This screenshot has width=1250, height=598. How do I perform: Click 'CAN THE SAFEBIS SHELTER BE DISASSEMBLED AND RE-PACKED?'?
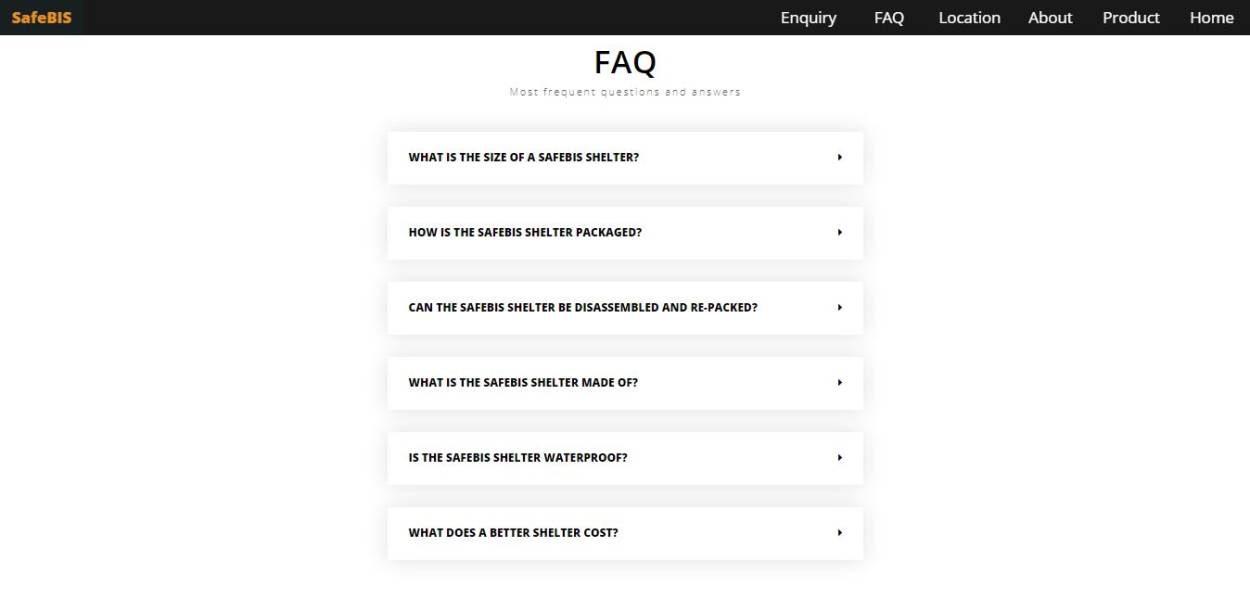(x=582, y=308)
